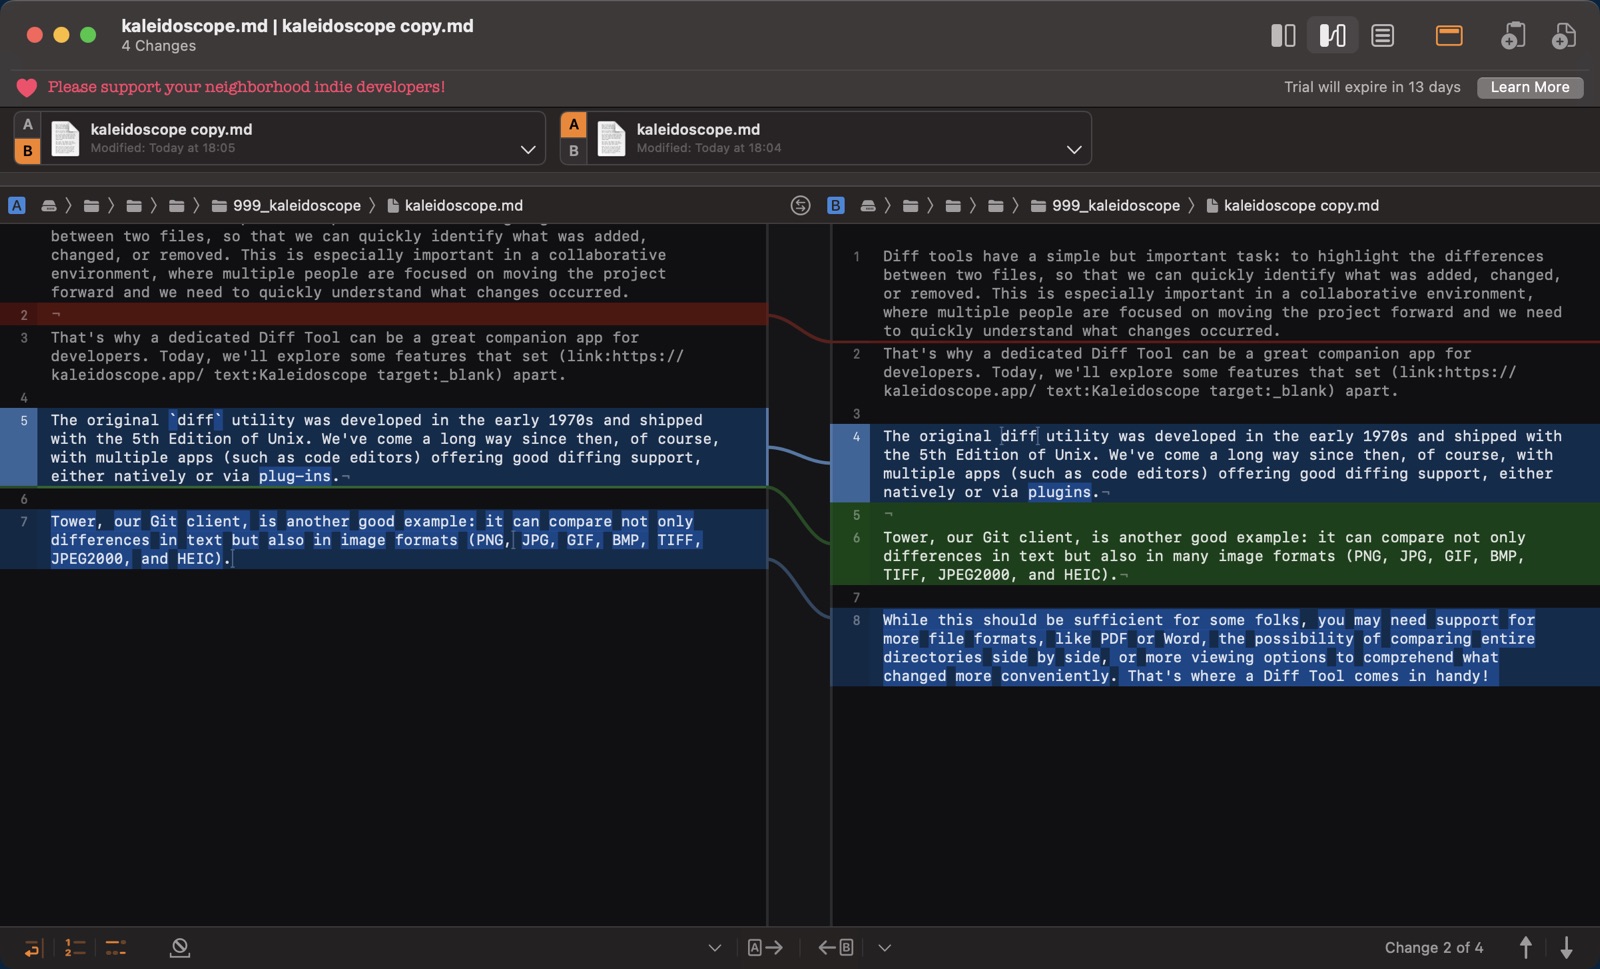Image resolution: width=1600 pixels, height=969 pixels.
Task: Open the orange Text filters icon
Action: 1447,35
